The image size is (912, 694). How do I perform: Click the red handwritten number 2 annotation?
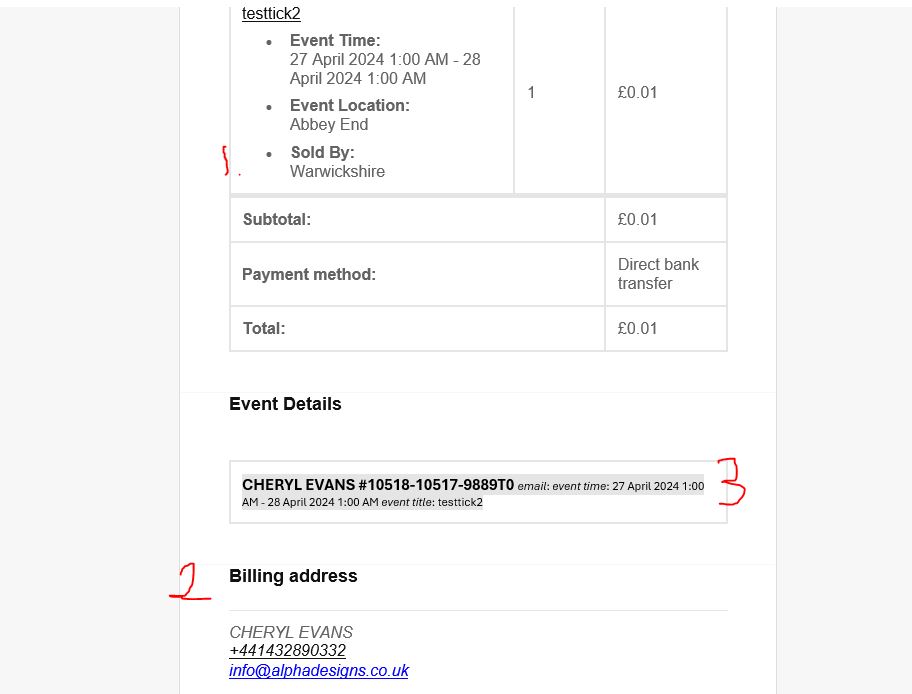[190, 581]
